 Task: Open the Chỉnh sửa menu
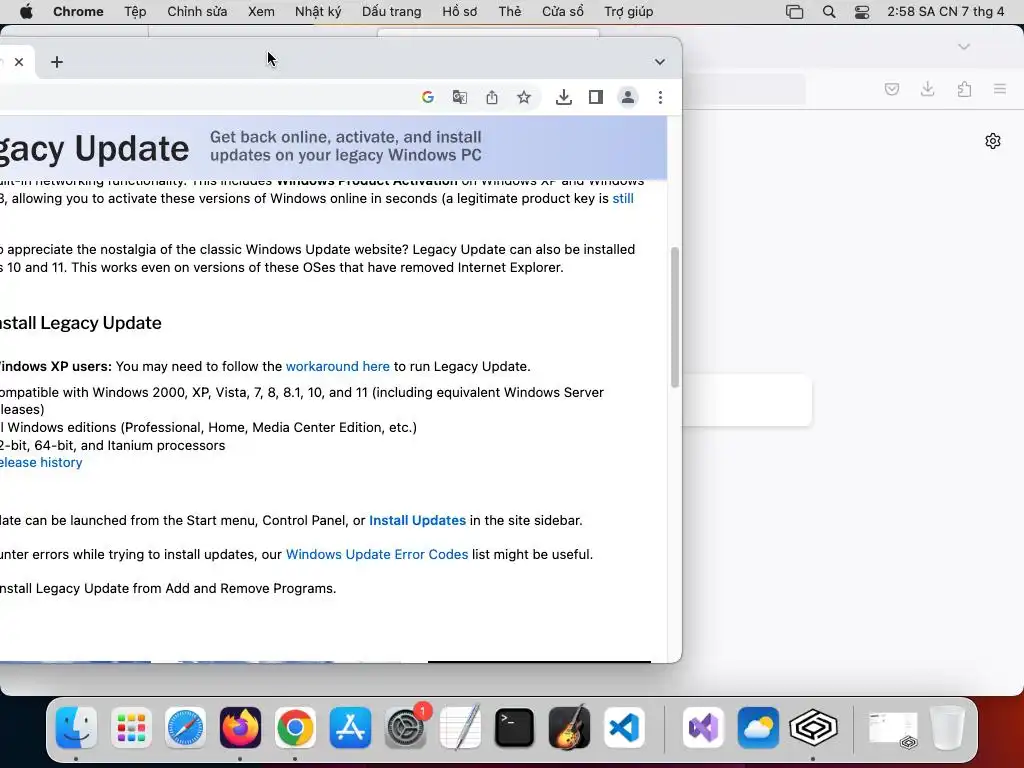pyautogui.click(x=197, y=12)
